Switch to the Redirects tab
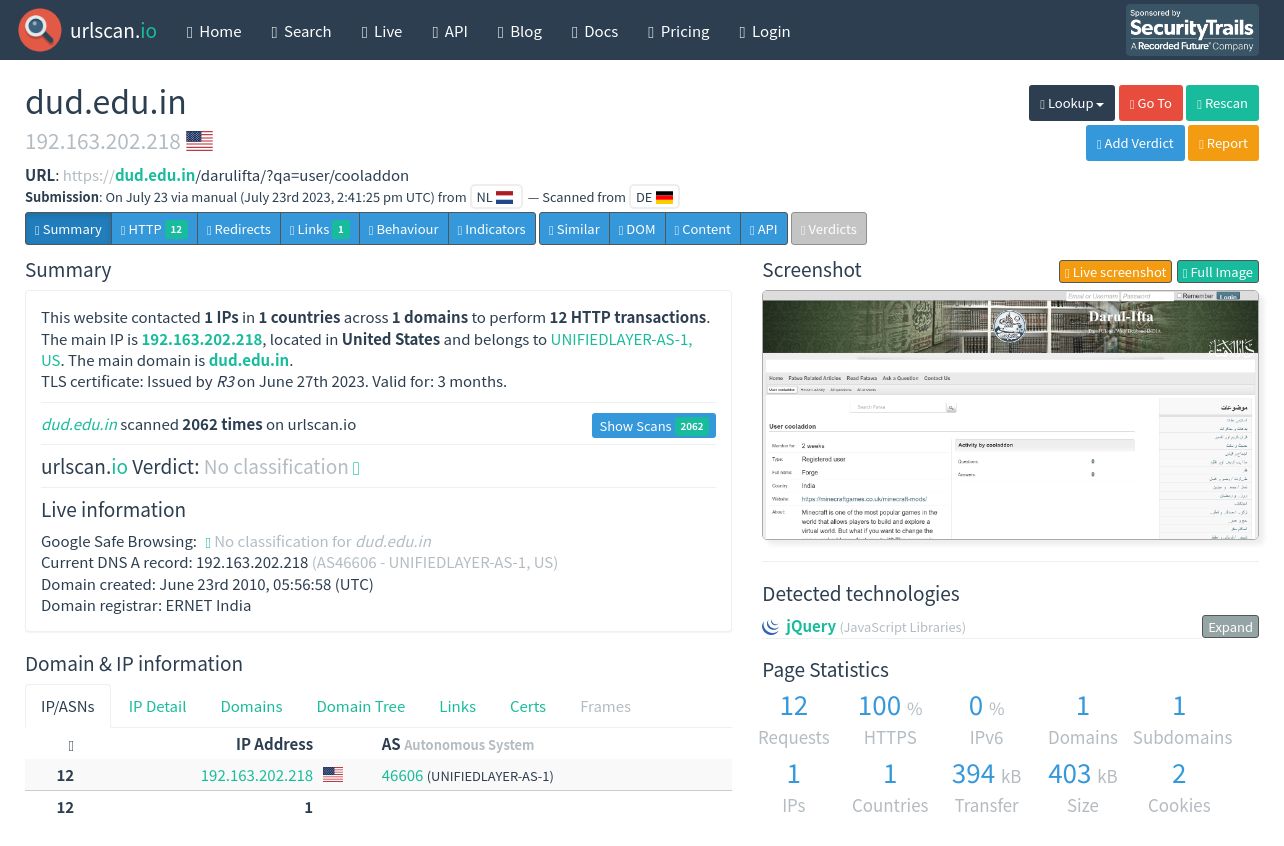This screenshot has height=846, width=1284. pos(238,229)
